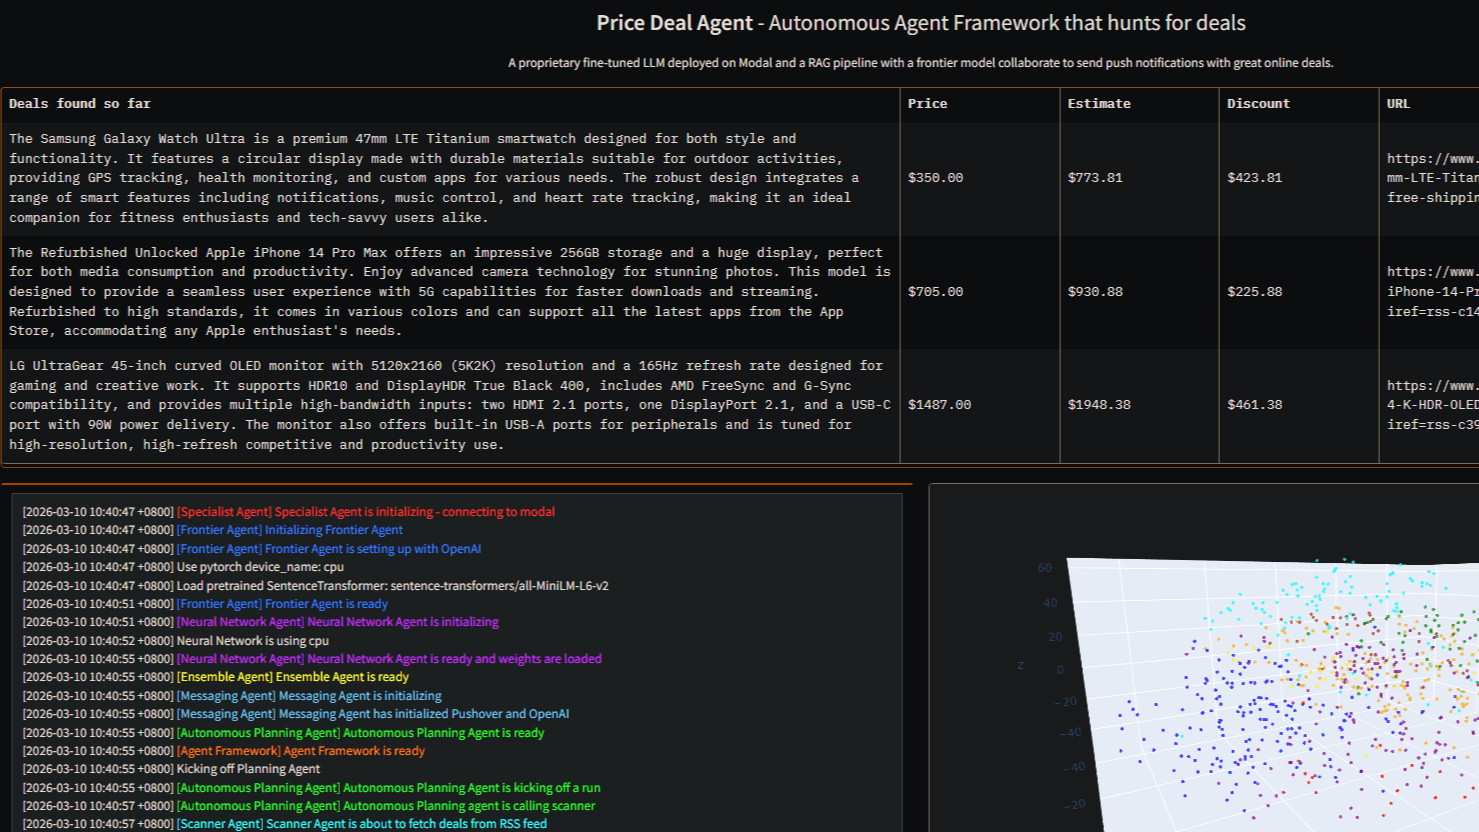Viewport: 1479px width, 832px height.
Task: Click the $423.81 discount cell
Action: point(1299,178)
